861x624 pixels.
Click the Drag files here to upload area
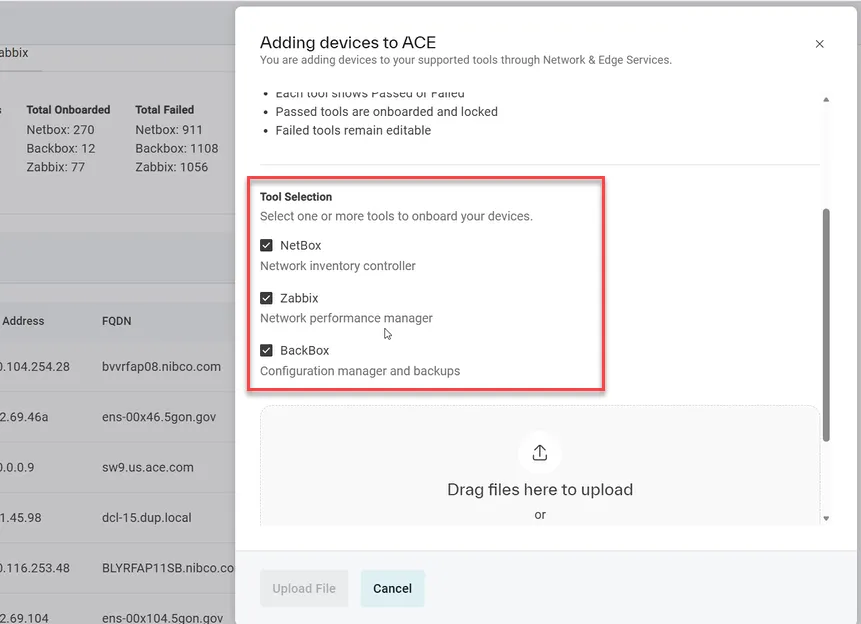click(540, 466)
